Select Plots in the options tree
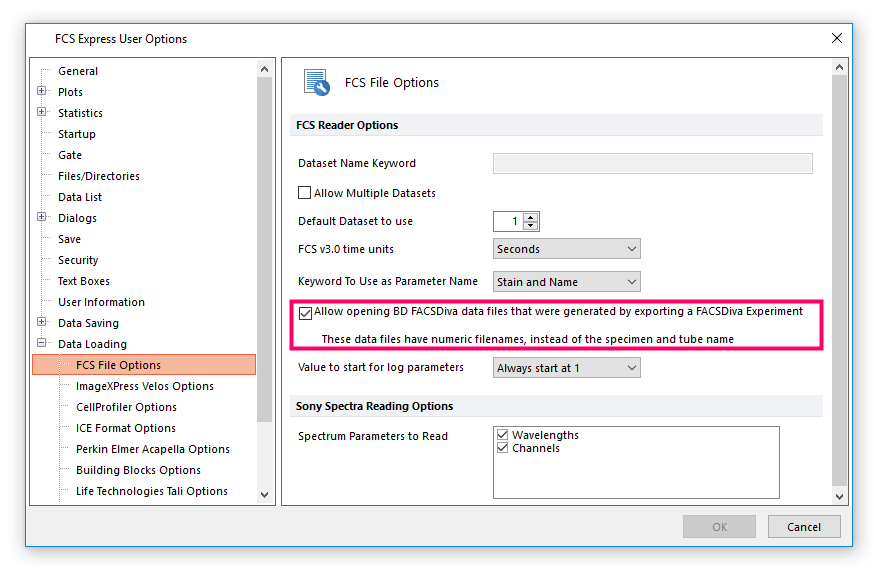This screenshot has height=578, width=874. tap(70, 92)
